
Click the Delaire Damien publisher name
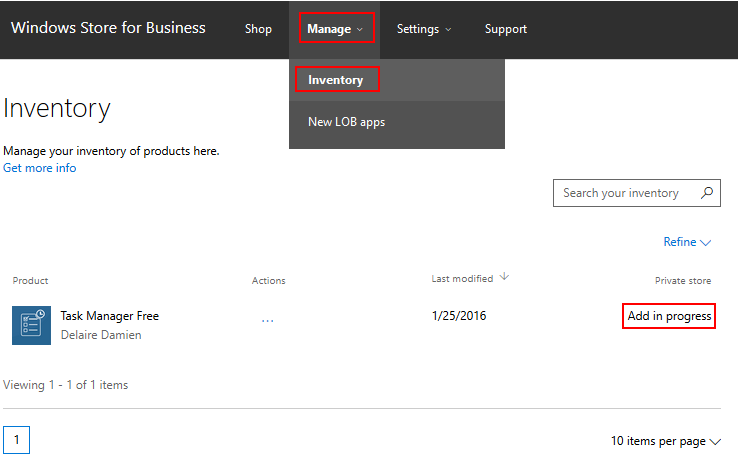(100, 335)
